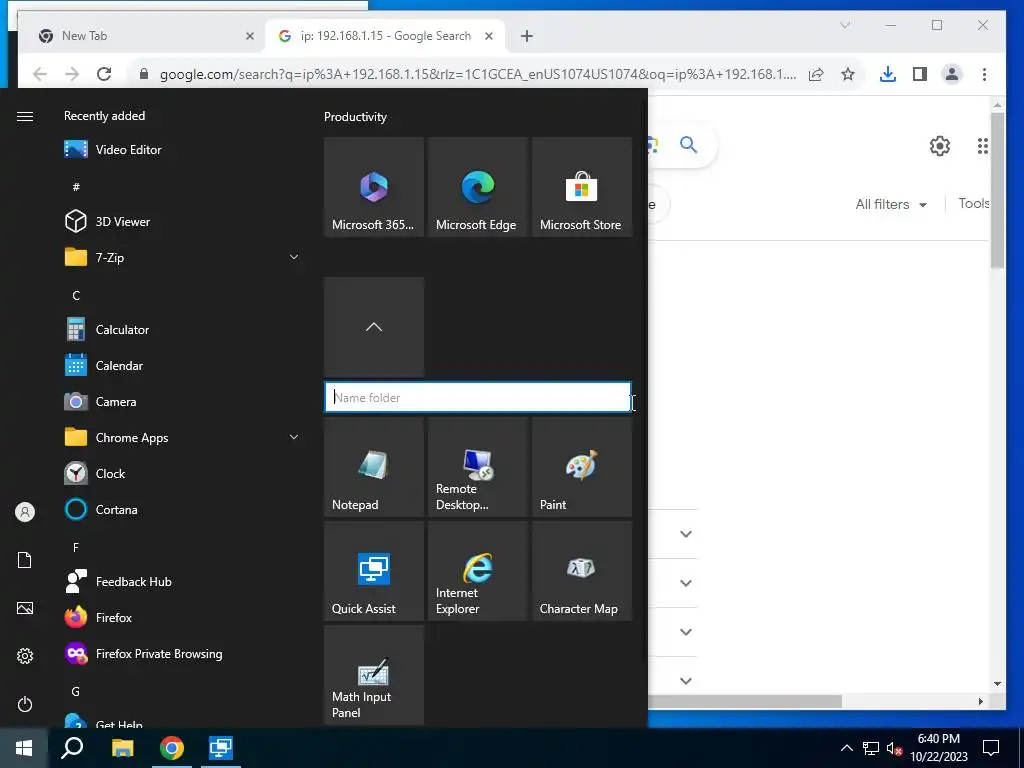Launch Remote Desktop tile
Viewport: 1024px width, 768px height.
(x=478, y=467)
